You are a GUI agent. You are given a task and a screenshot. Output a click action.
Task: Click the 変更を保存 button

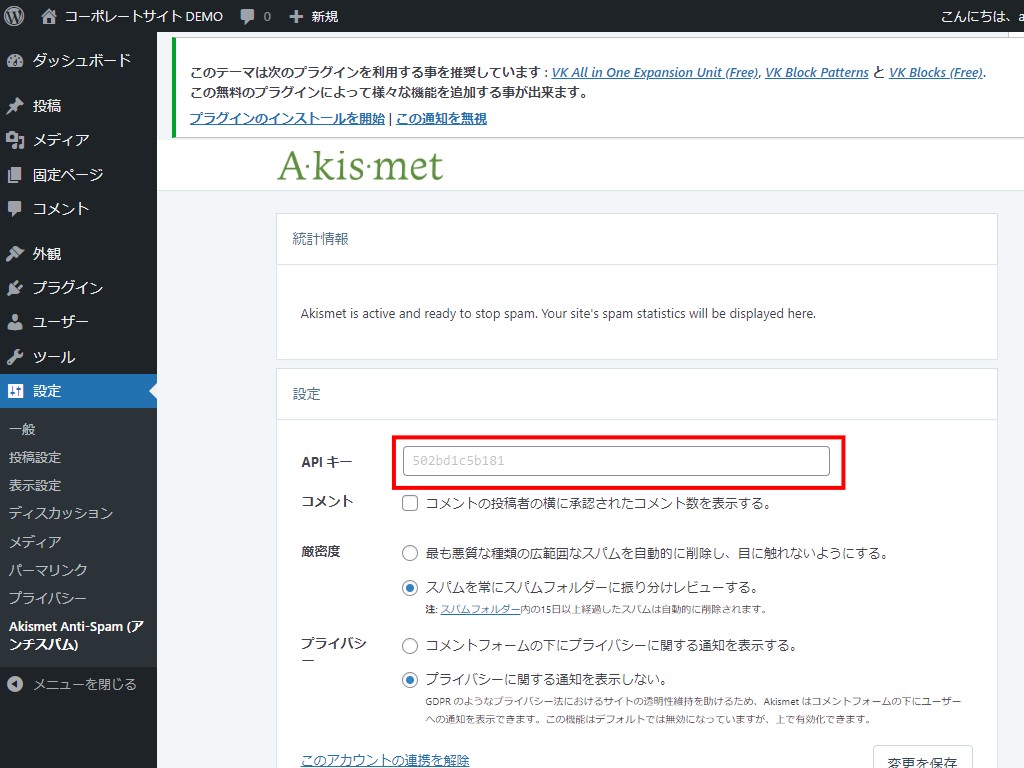coord(922,760)
